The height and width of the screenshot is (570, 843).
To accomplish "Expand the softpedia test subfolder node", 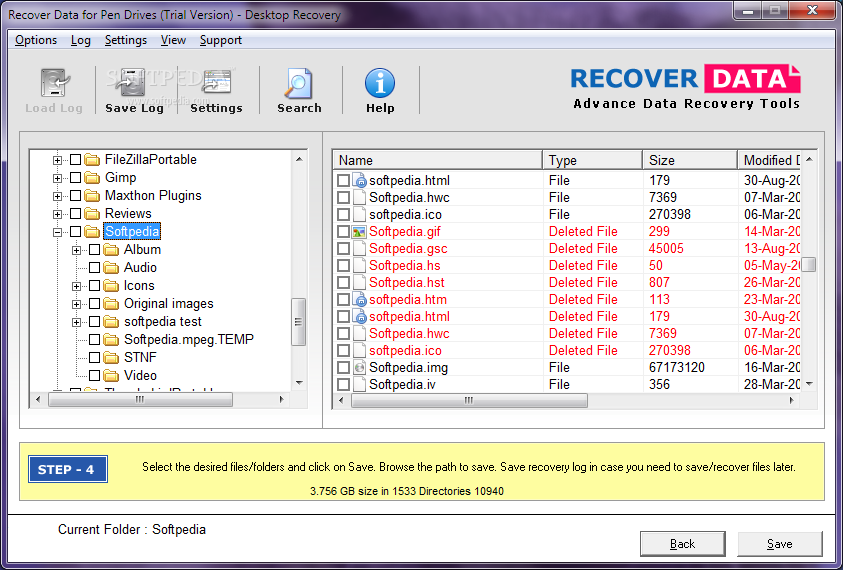I will 76,322.
